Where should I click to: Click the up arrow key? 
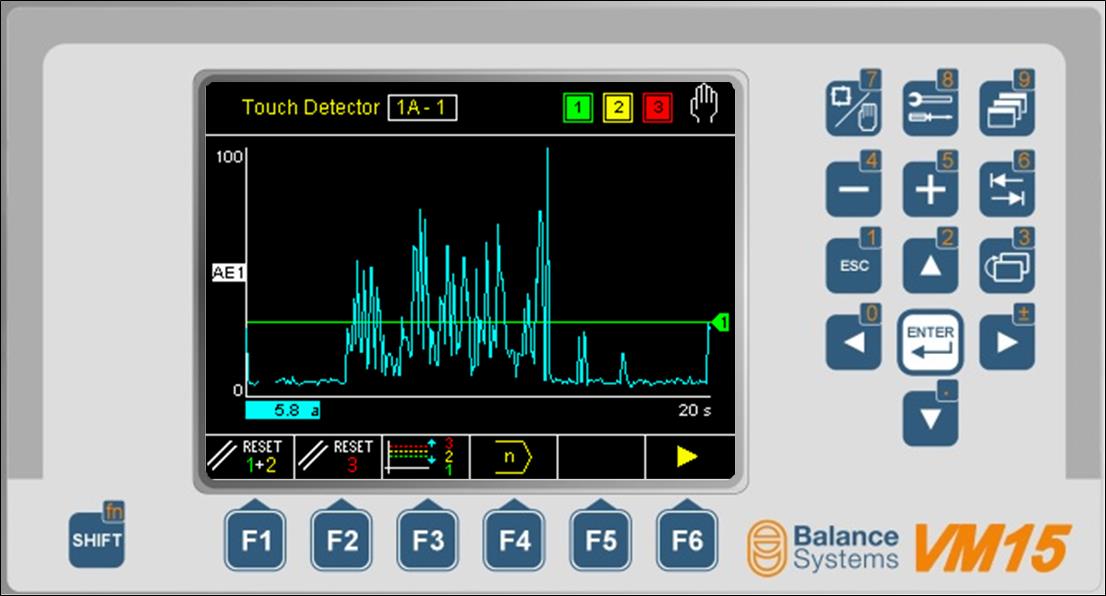coord(930,261)
